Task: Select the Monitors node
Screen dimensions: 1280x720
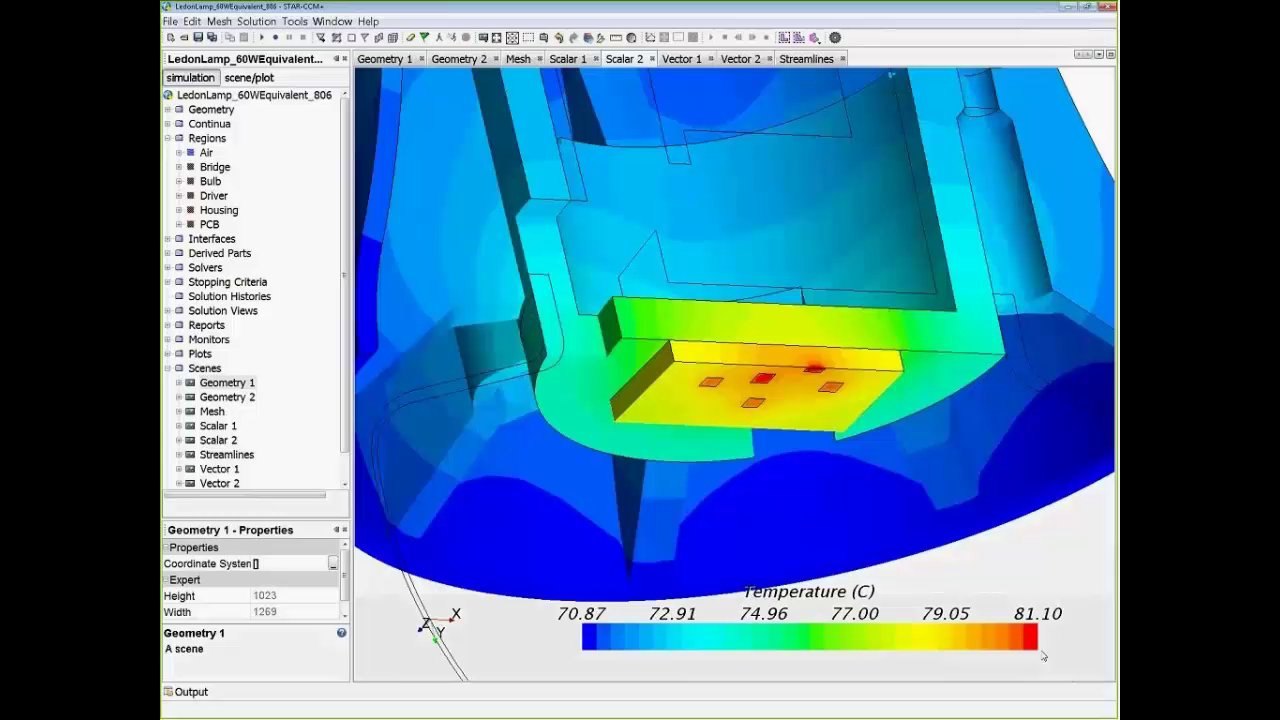Action: [x=209, y=339]
